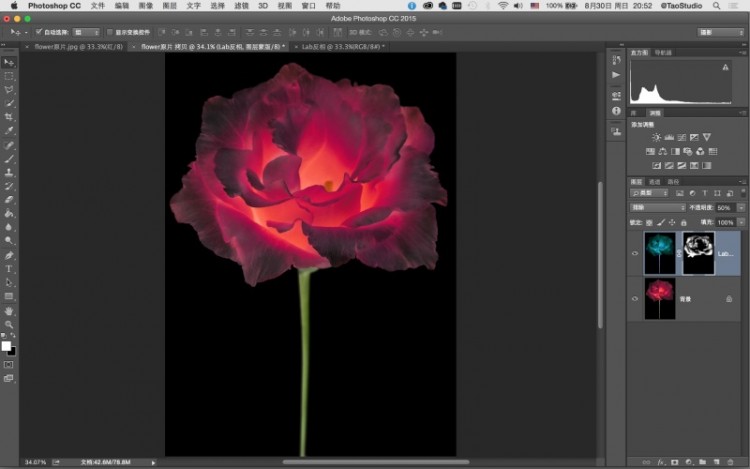Open the 滤镜 (Filter) menu
Image resolution: width=750 pixels, height=469 pixels.
240,6
